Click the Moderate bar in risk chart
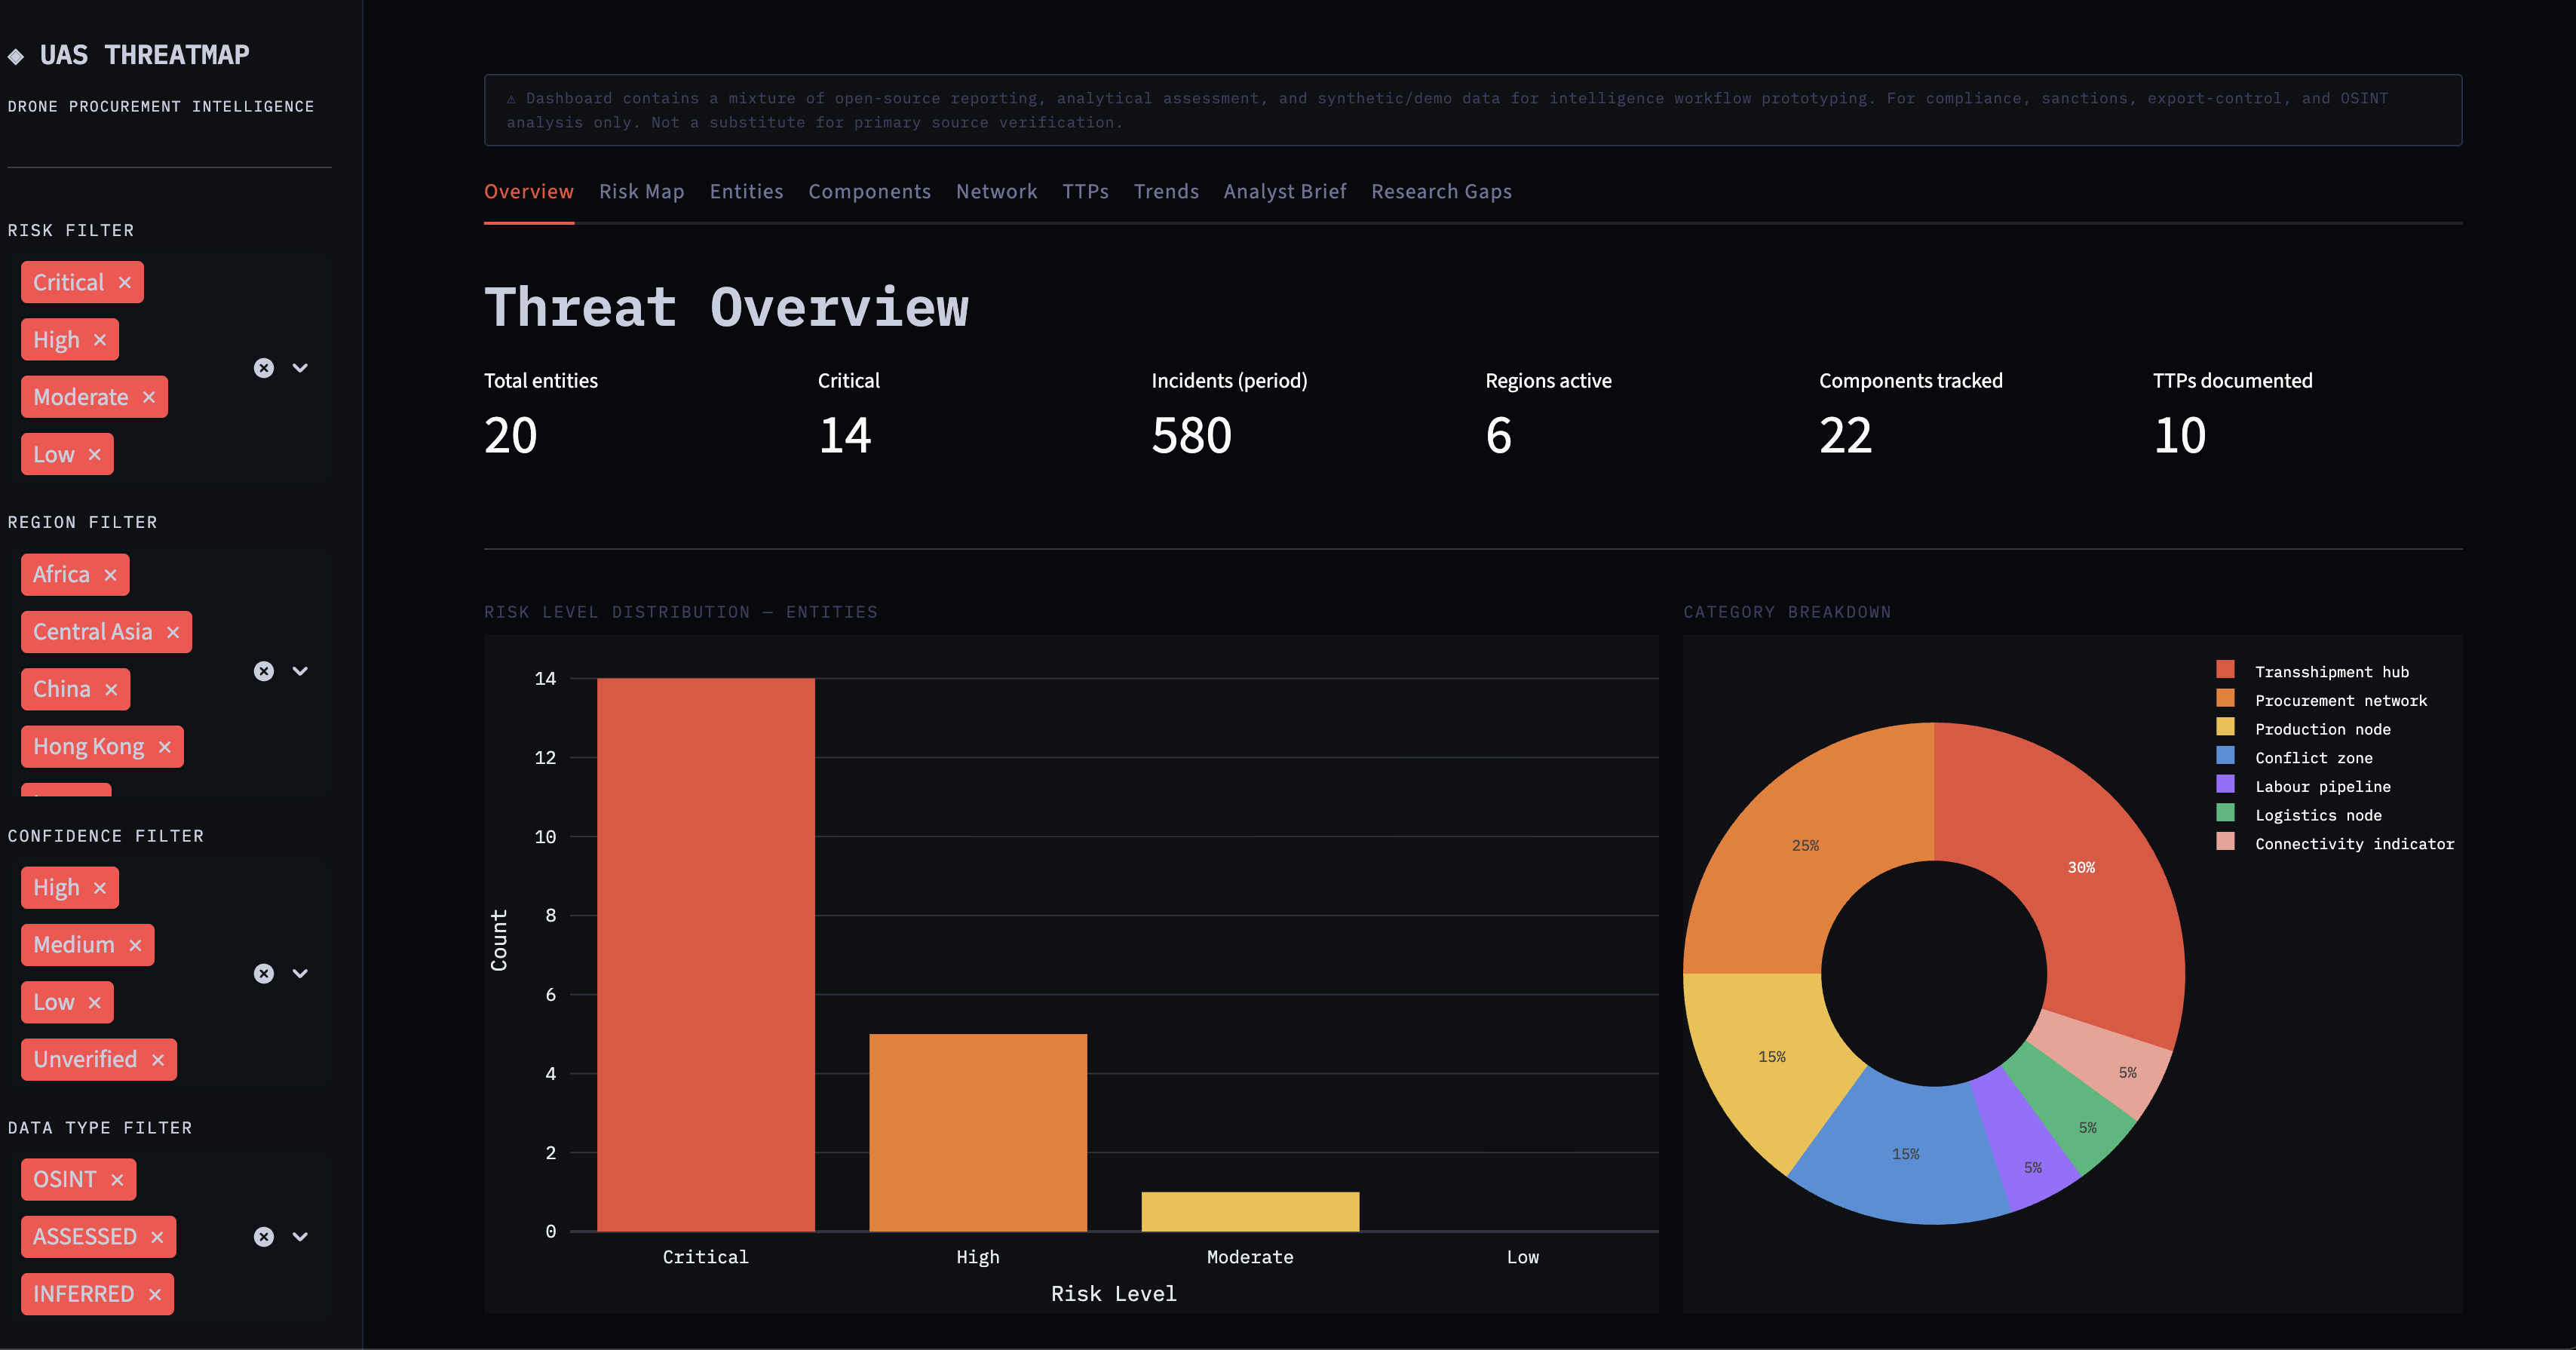The width and height of the screenshot is (2576, 1350). point(1250,1212)
